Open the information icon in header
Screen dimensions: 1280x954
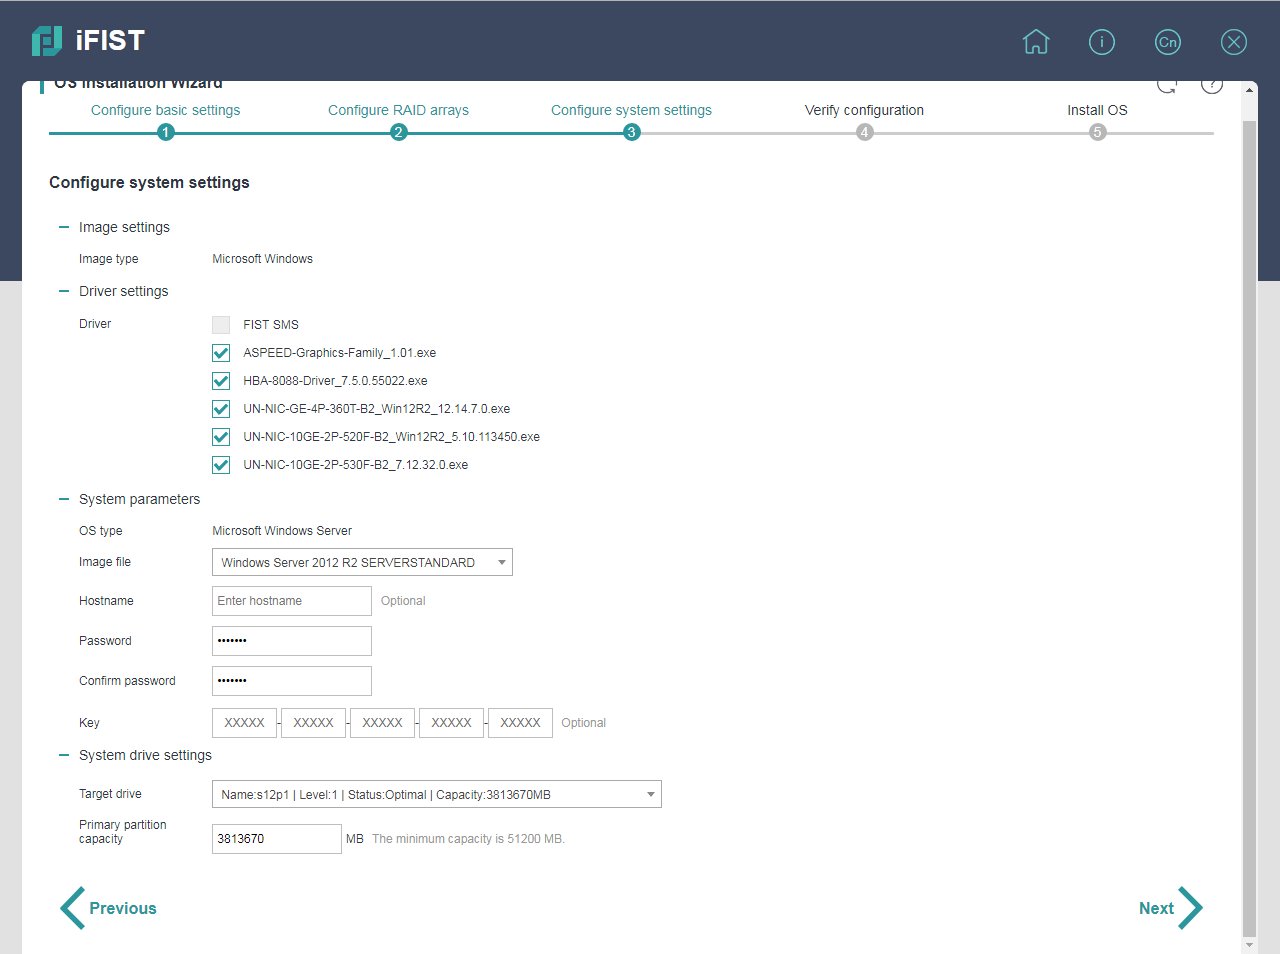pos(1102,42)
